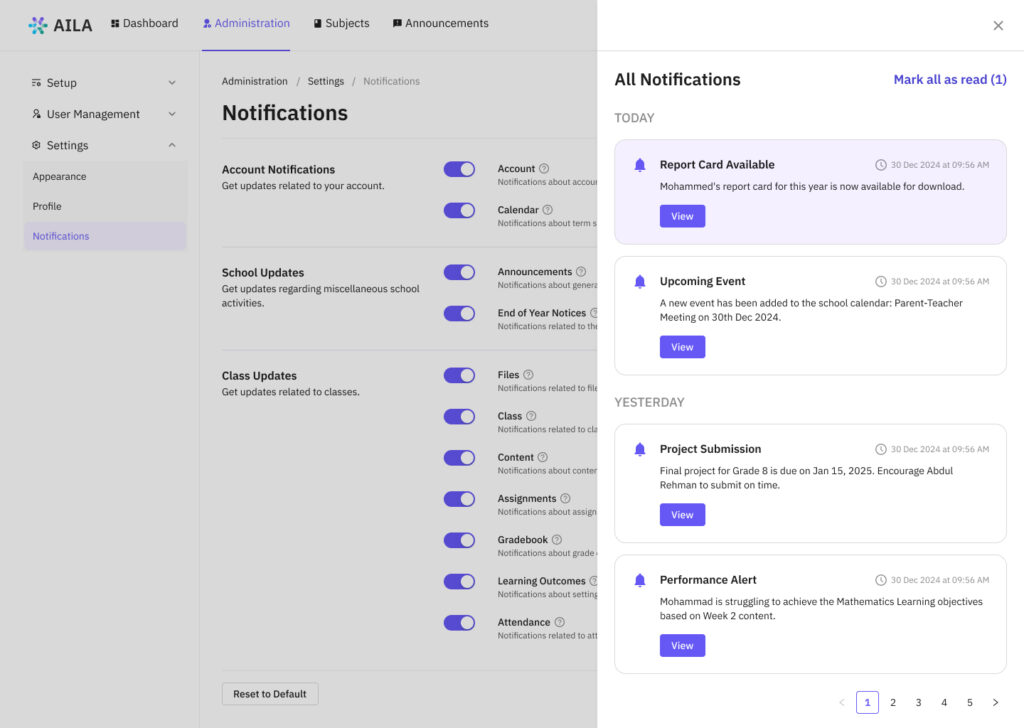Viewport: 1024px width, 728px height.
Task: Click the bell icon on Report Card Available
Action: coord(640,165)
